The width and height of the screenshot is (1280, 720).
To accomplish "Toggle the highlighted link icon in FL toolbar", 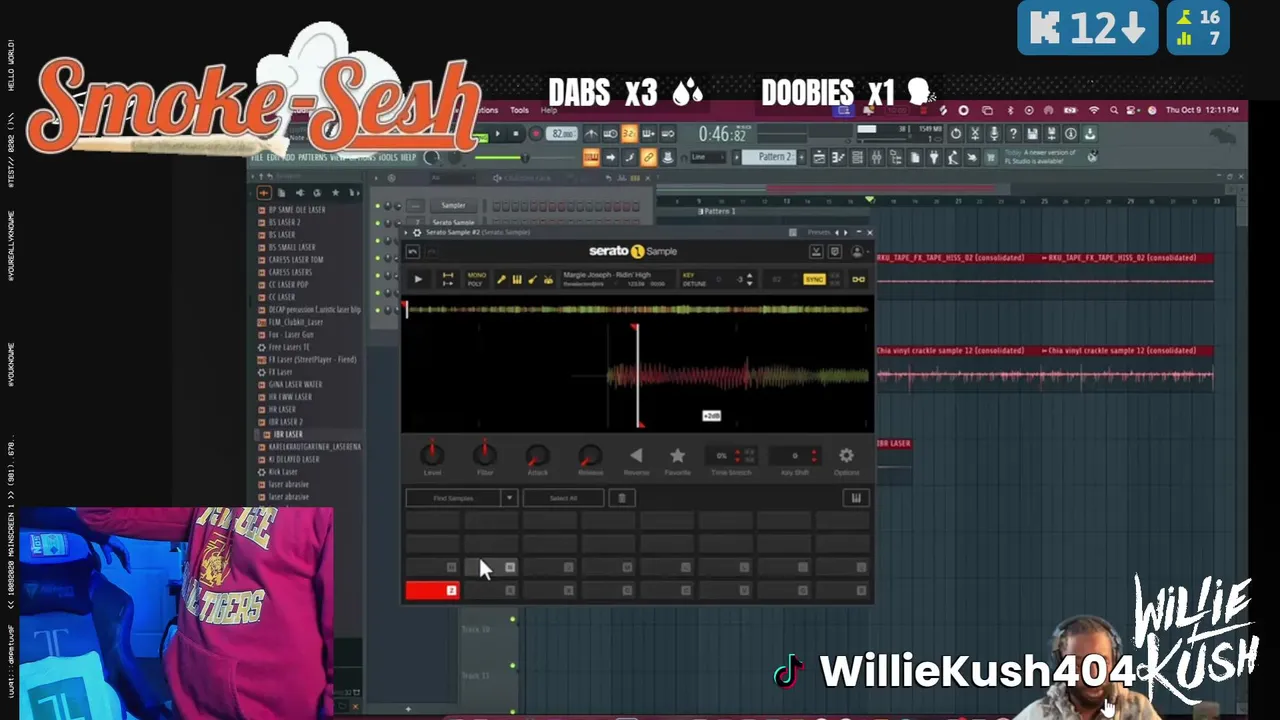I will pyautogui.click(x=648, y=157).
